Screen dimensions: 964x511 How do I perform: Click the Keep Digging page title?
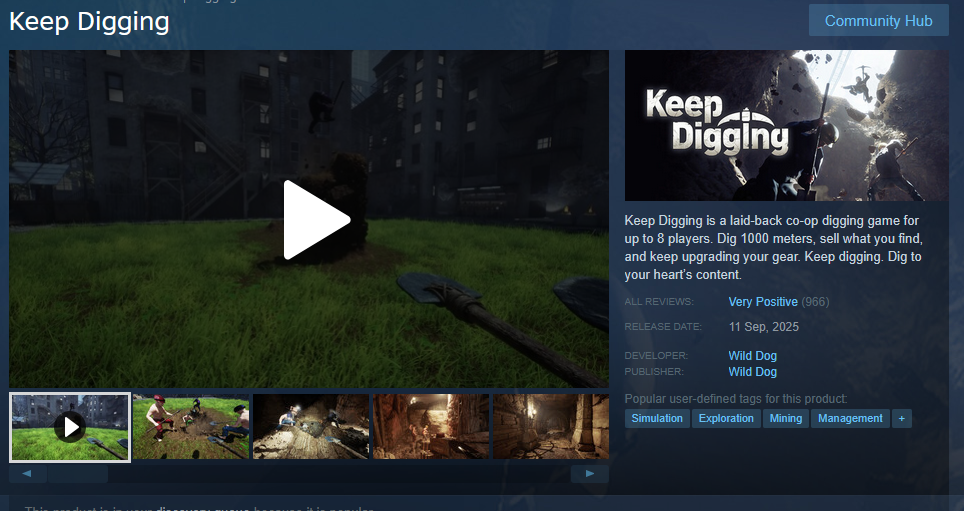click(89, 22)
